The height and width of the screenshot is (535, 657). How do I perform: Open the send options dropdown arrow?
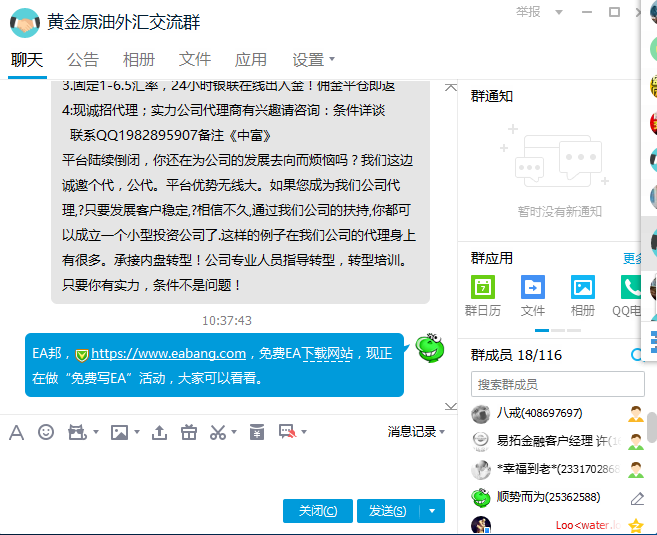(432, 511)
